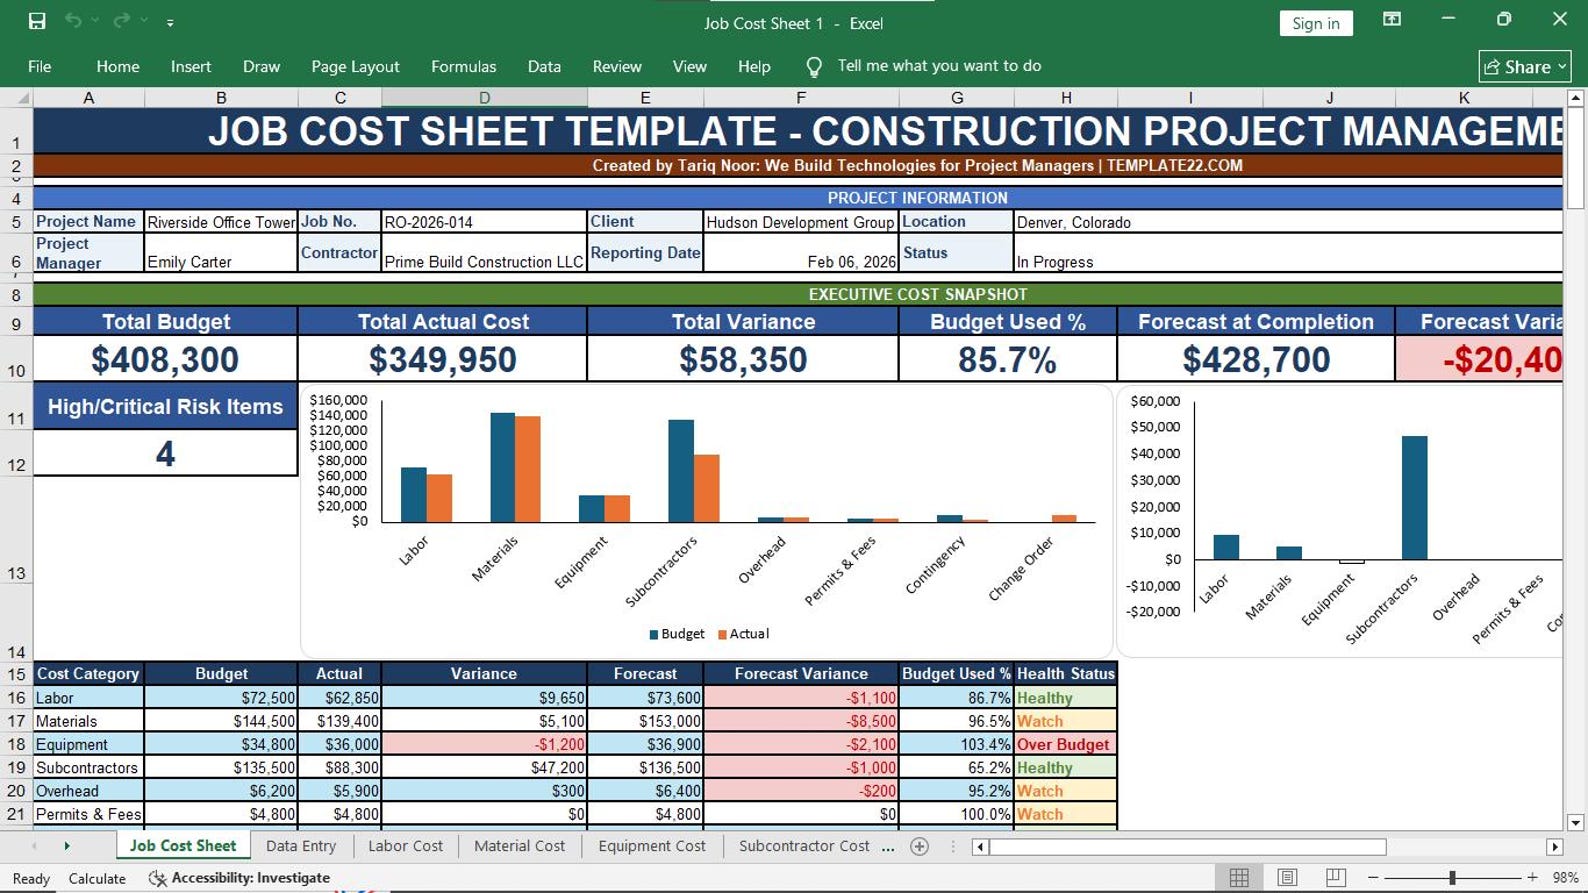Switch to Page Break Preview icon
The image size is (1588, 893).
pos(1335,878)
